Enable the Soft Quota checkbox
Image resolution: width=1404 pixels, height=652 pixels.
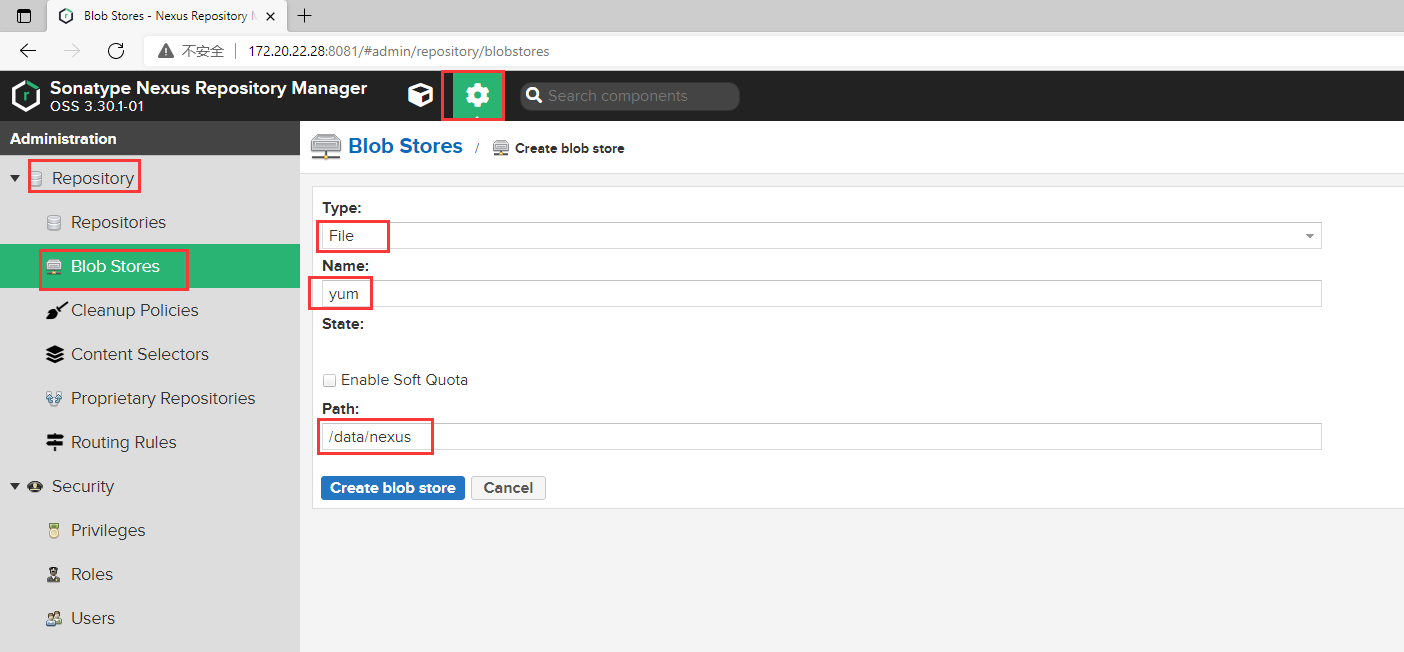tap(329, 380)
